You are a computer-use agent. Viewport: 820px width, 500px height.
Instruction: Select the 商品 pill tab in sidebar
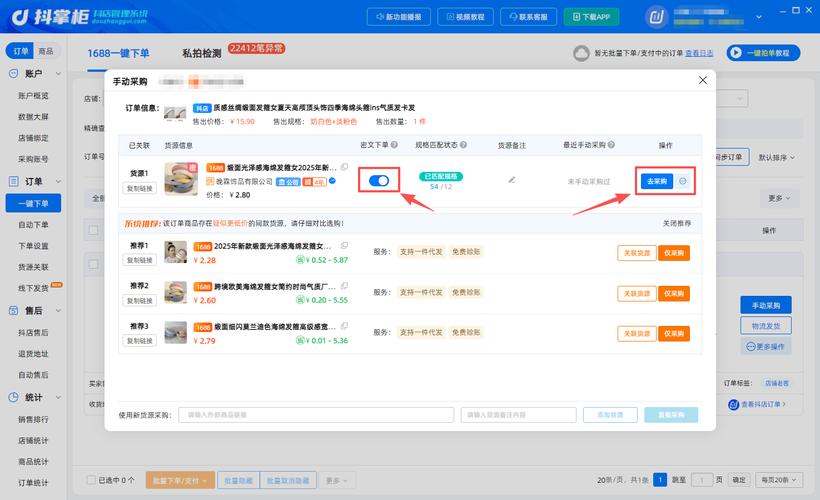coord(46,51)
